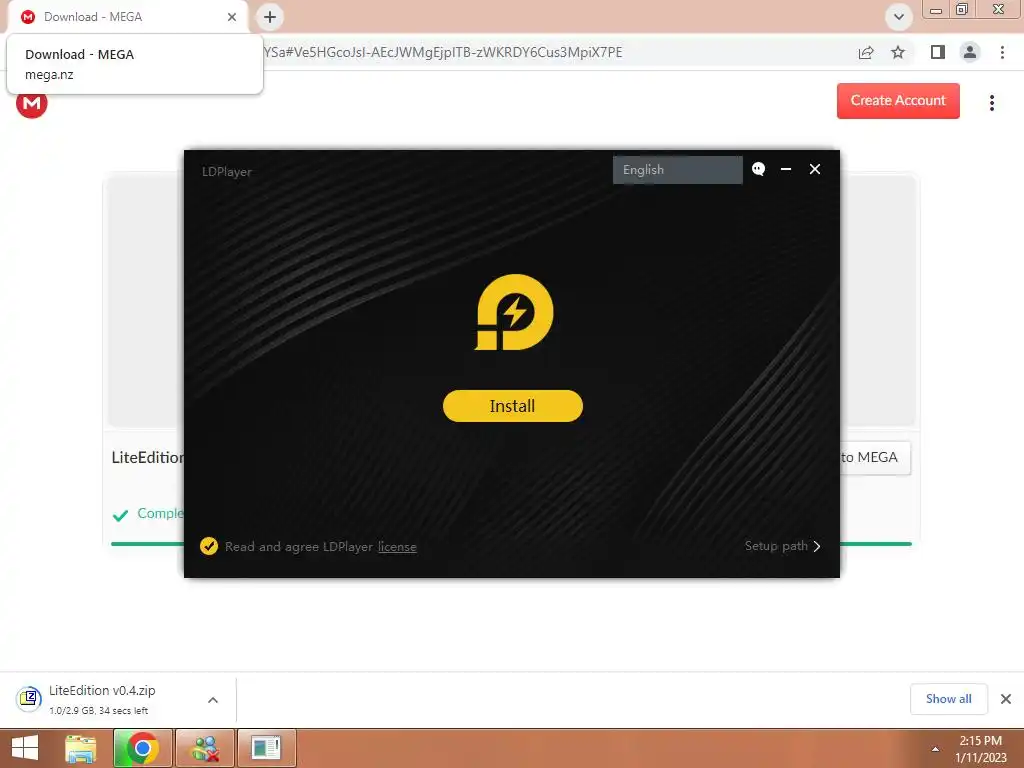Image resolution: width=1024 pixels, height=768 pixels.
Task: Click the Chrome taskbar icon
Action: click(x=142, y=748)
